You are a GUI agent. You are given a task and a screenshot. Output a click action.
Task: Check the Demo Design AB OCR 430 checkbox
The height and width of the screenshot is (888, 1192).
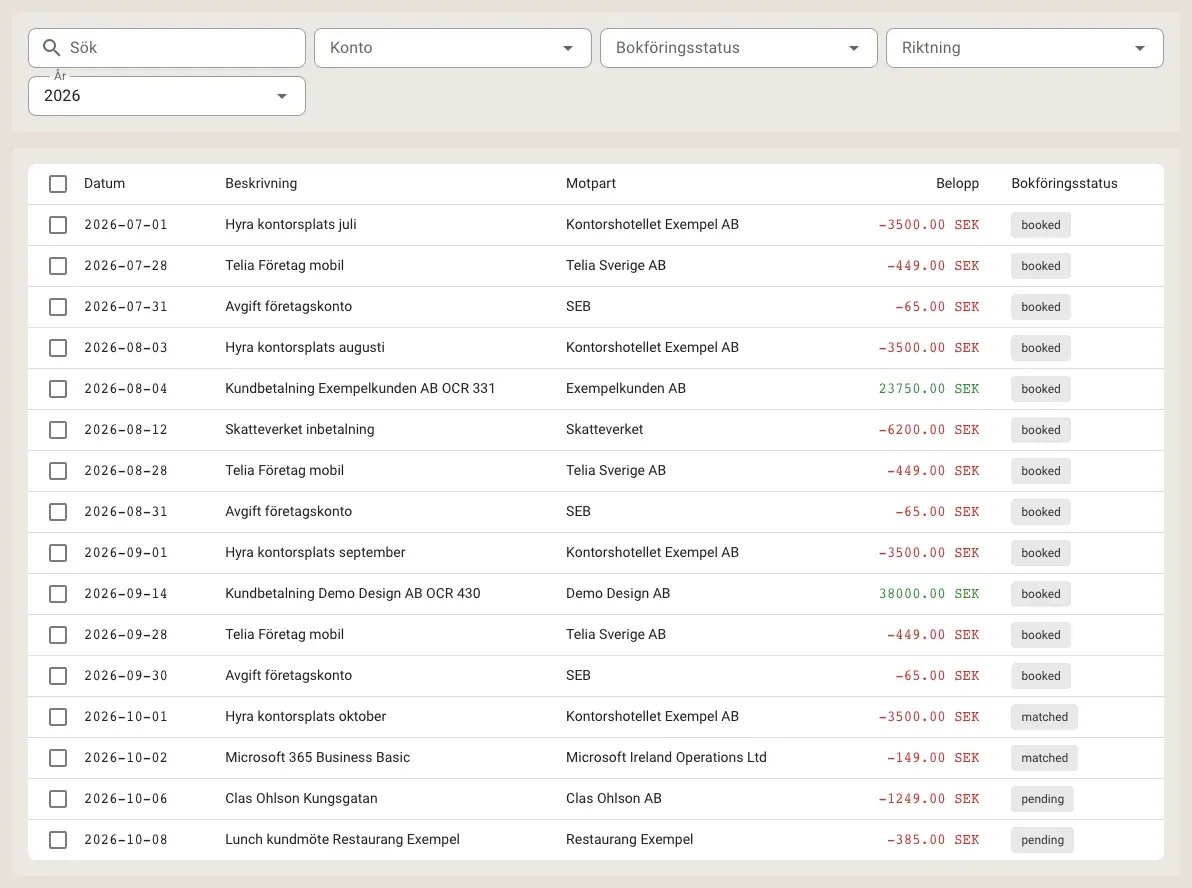[x=58, y=594]
